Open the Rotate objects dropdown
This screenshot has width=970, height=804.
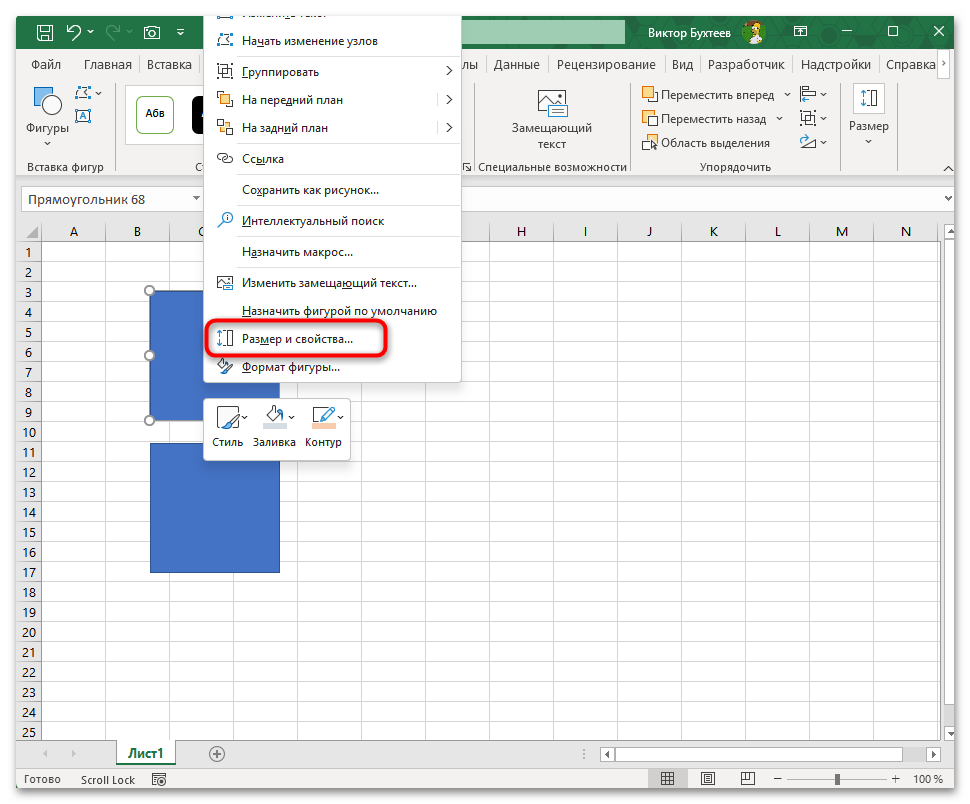coord(813,142)
